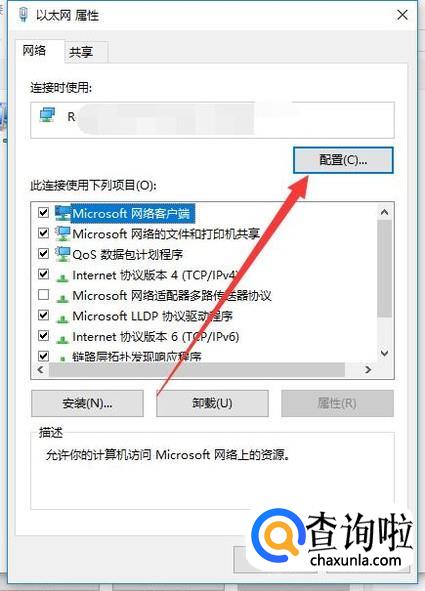This screenshot has width=425, height=591.
Task: Open adapter settings with 配置(C)... button
Action: [x=343, y=160]
